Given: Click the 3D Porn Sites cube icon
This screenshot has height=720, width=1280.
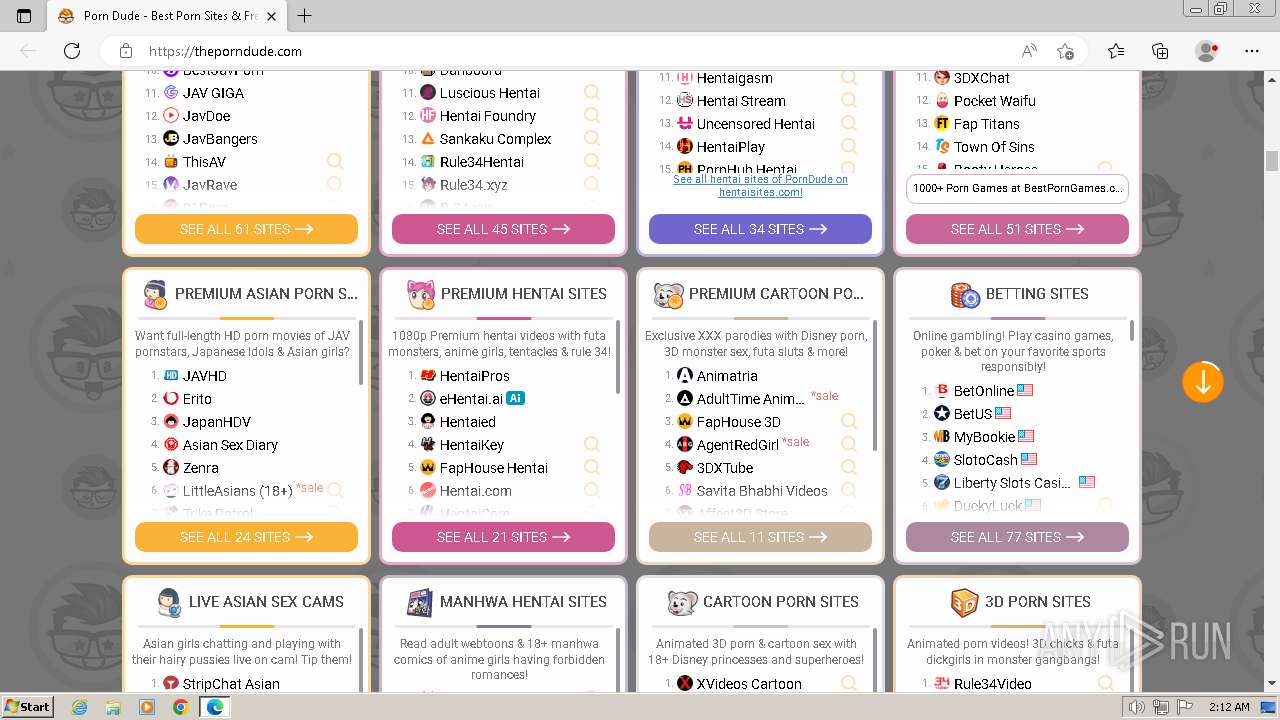Looking at the screenshot, I should pos(964,603).
